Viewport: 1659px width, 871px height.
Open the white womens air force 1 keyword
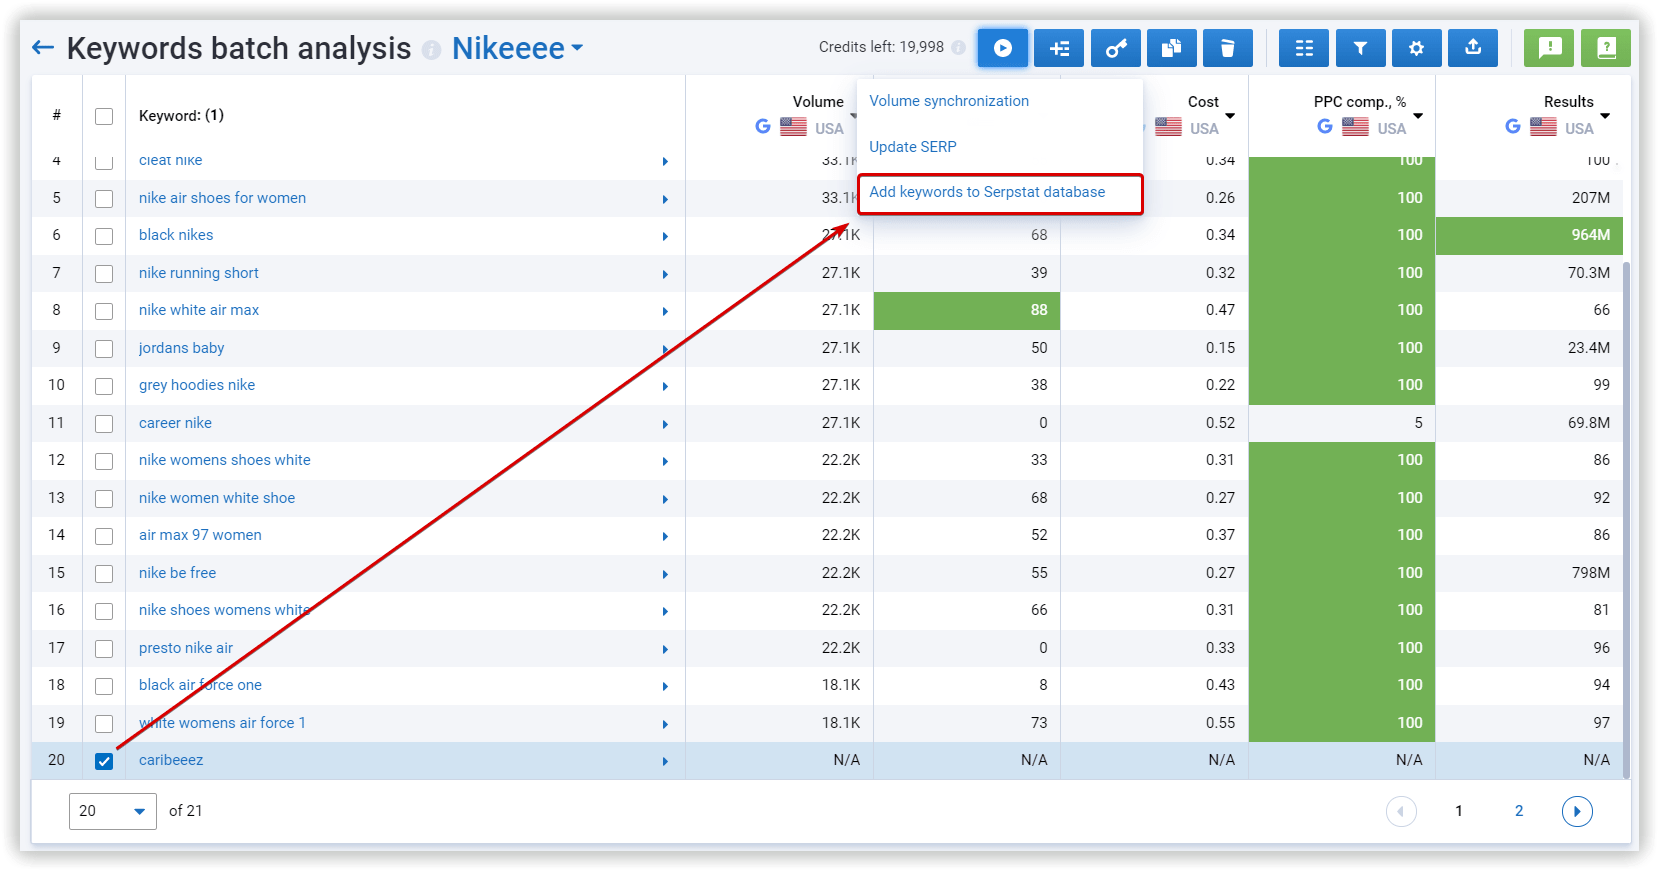pyautogui.click(x=222, y=723)
